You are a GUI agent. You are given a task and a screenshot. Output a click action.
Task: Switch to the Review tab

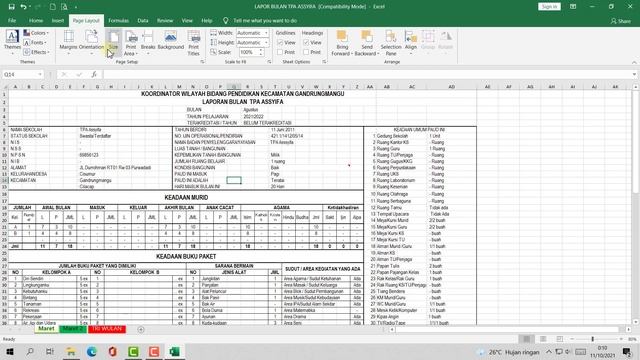point(165,20)
